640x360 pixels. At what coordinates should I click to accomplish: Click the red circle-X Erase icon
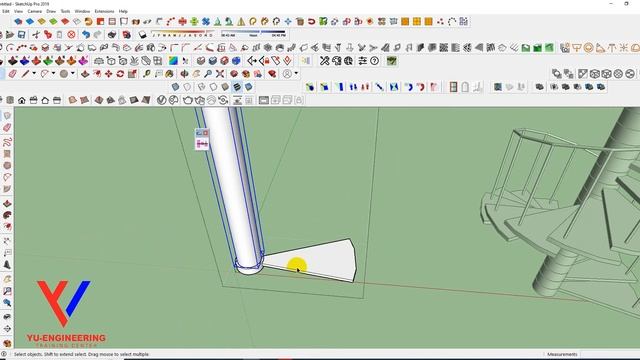71,35
